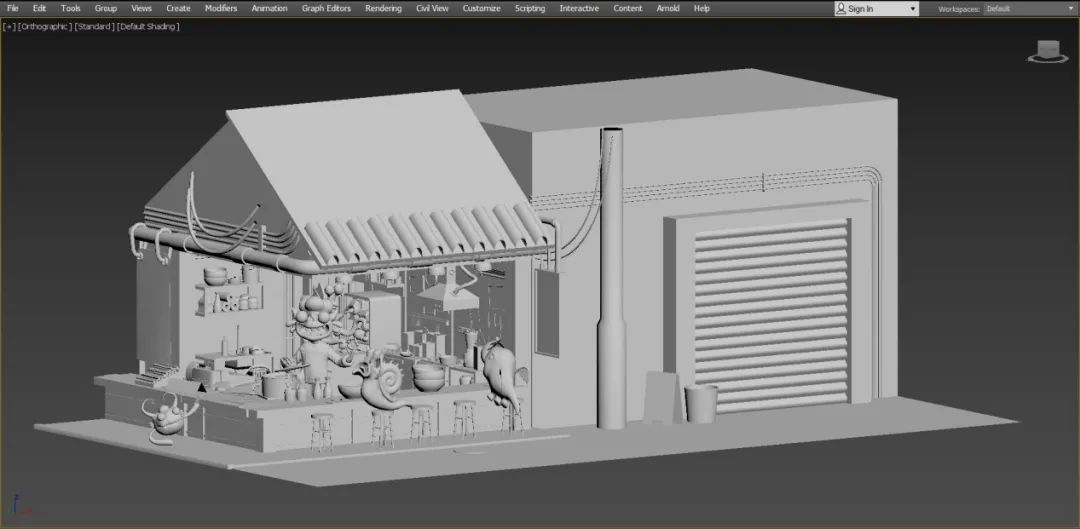
Task: Open the Tools menu
Action: (70, 8)
